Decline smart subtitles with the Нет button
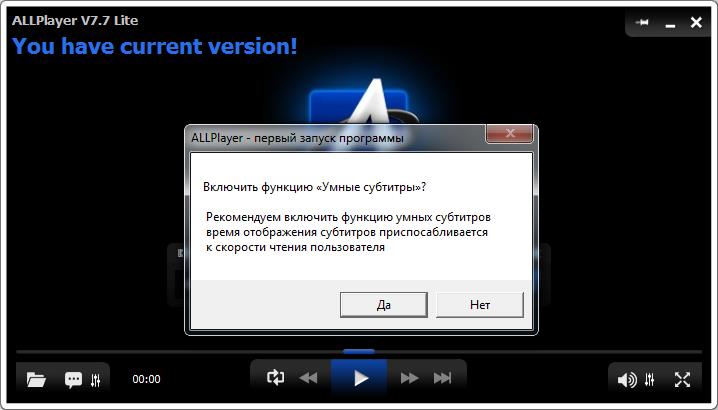 pyautogui.click(x=480, y=305)
